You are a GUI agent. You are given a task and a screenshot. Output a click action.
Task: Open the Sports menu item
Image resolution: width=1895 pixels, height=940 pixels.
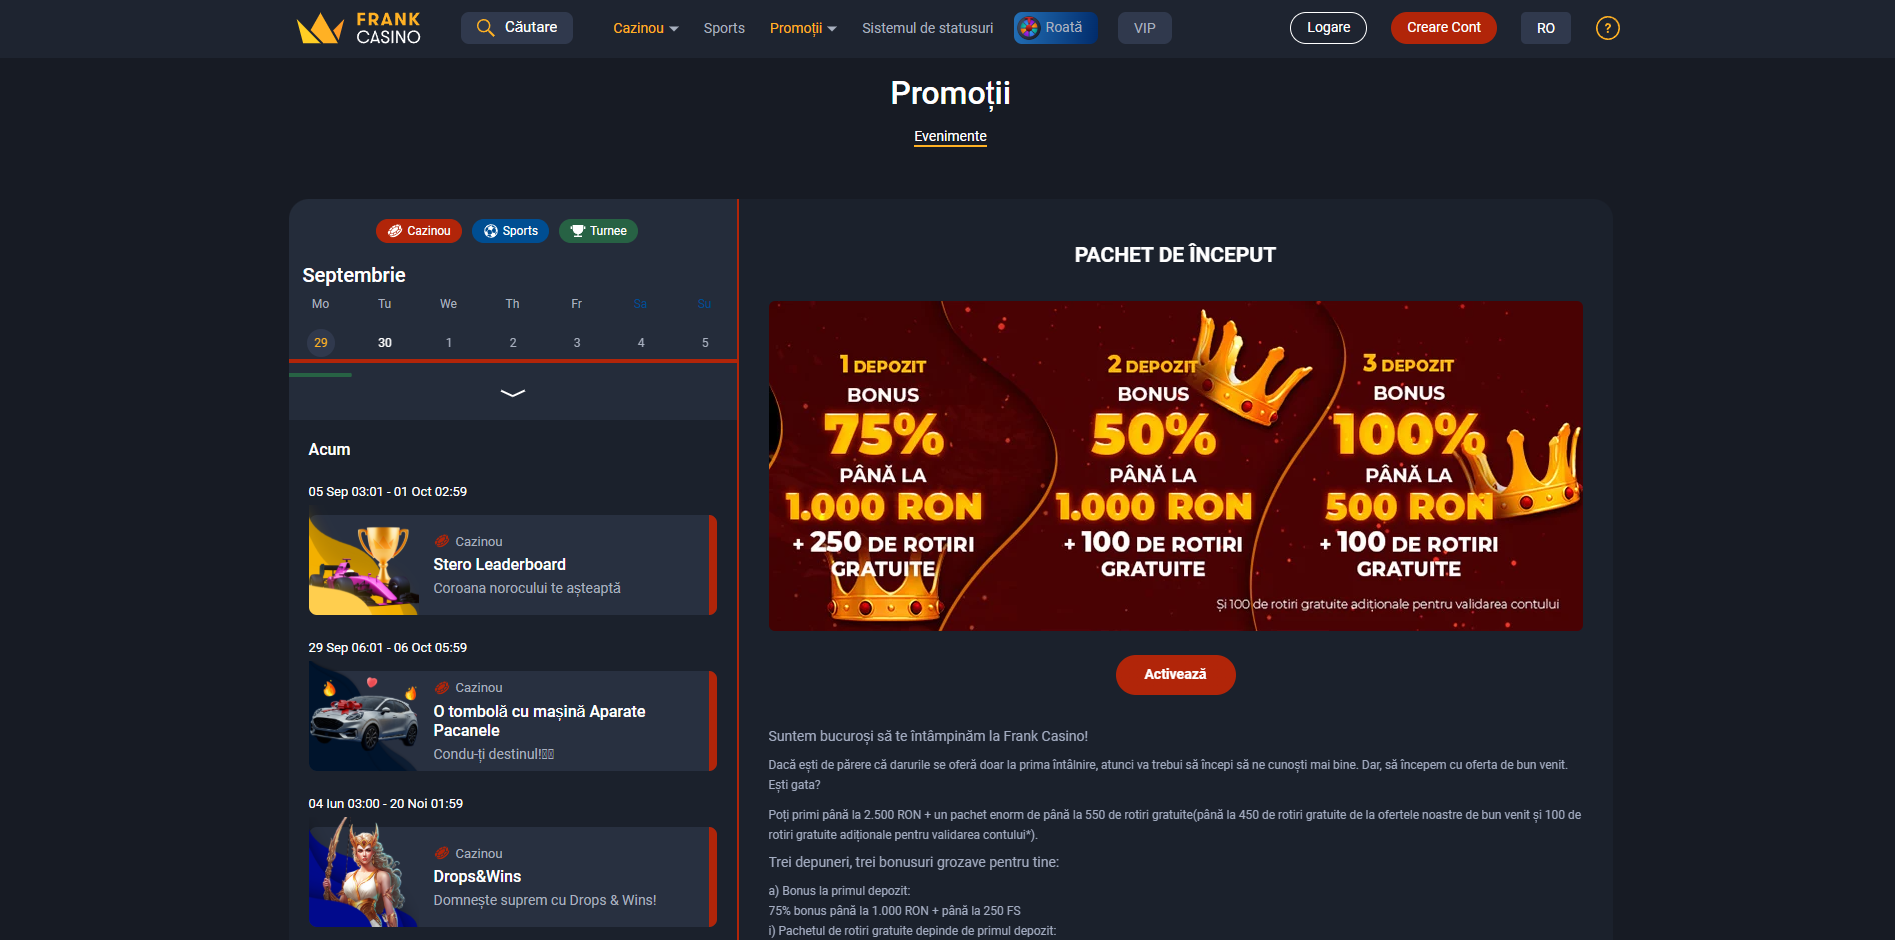[x=724, y=28]
